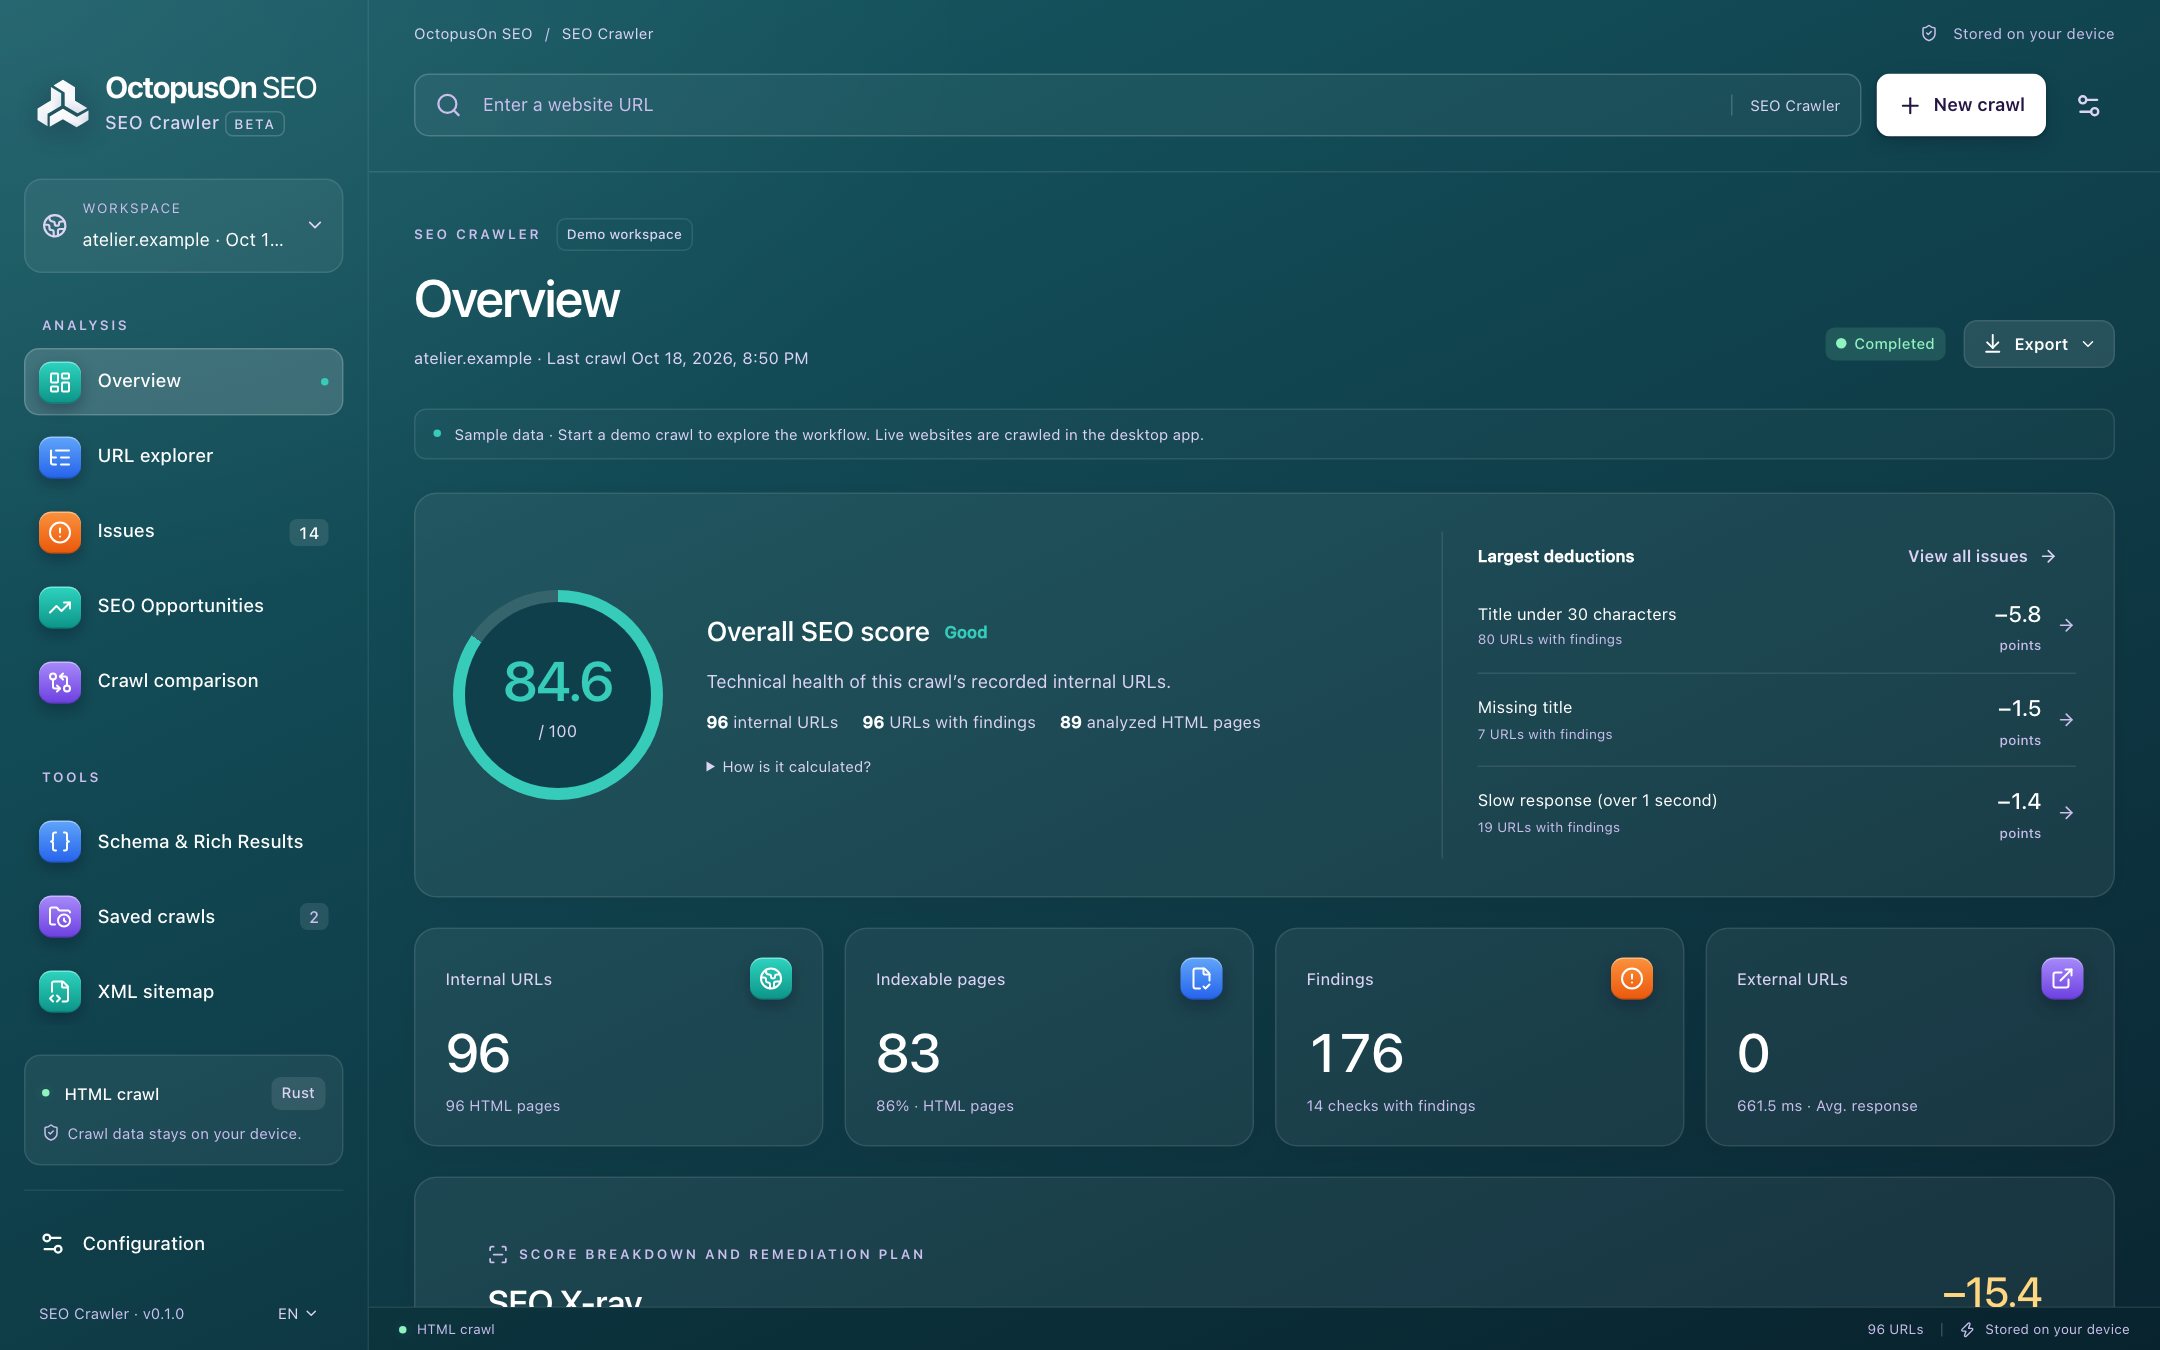Click View all issues link
Image resolution: width=2160 pixels, height=1350 pixels.
click(1982, 557)
